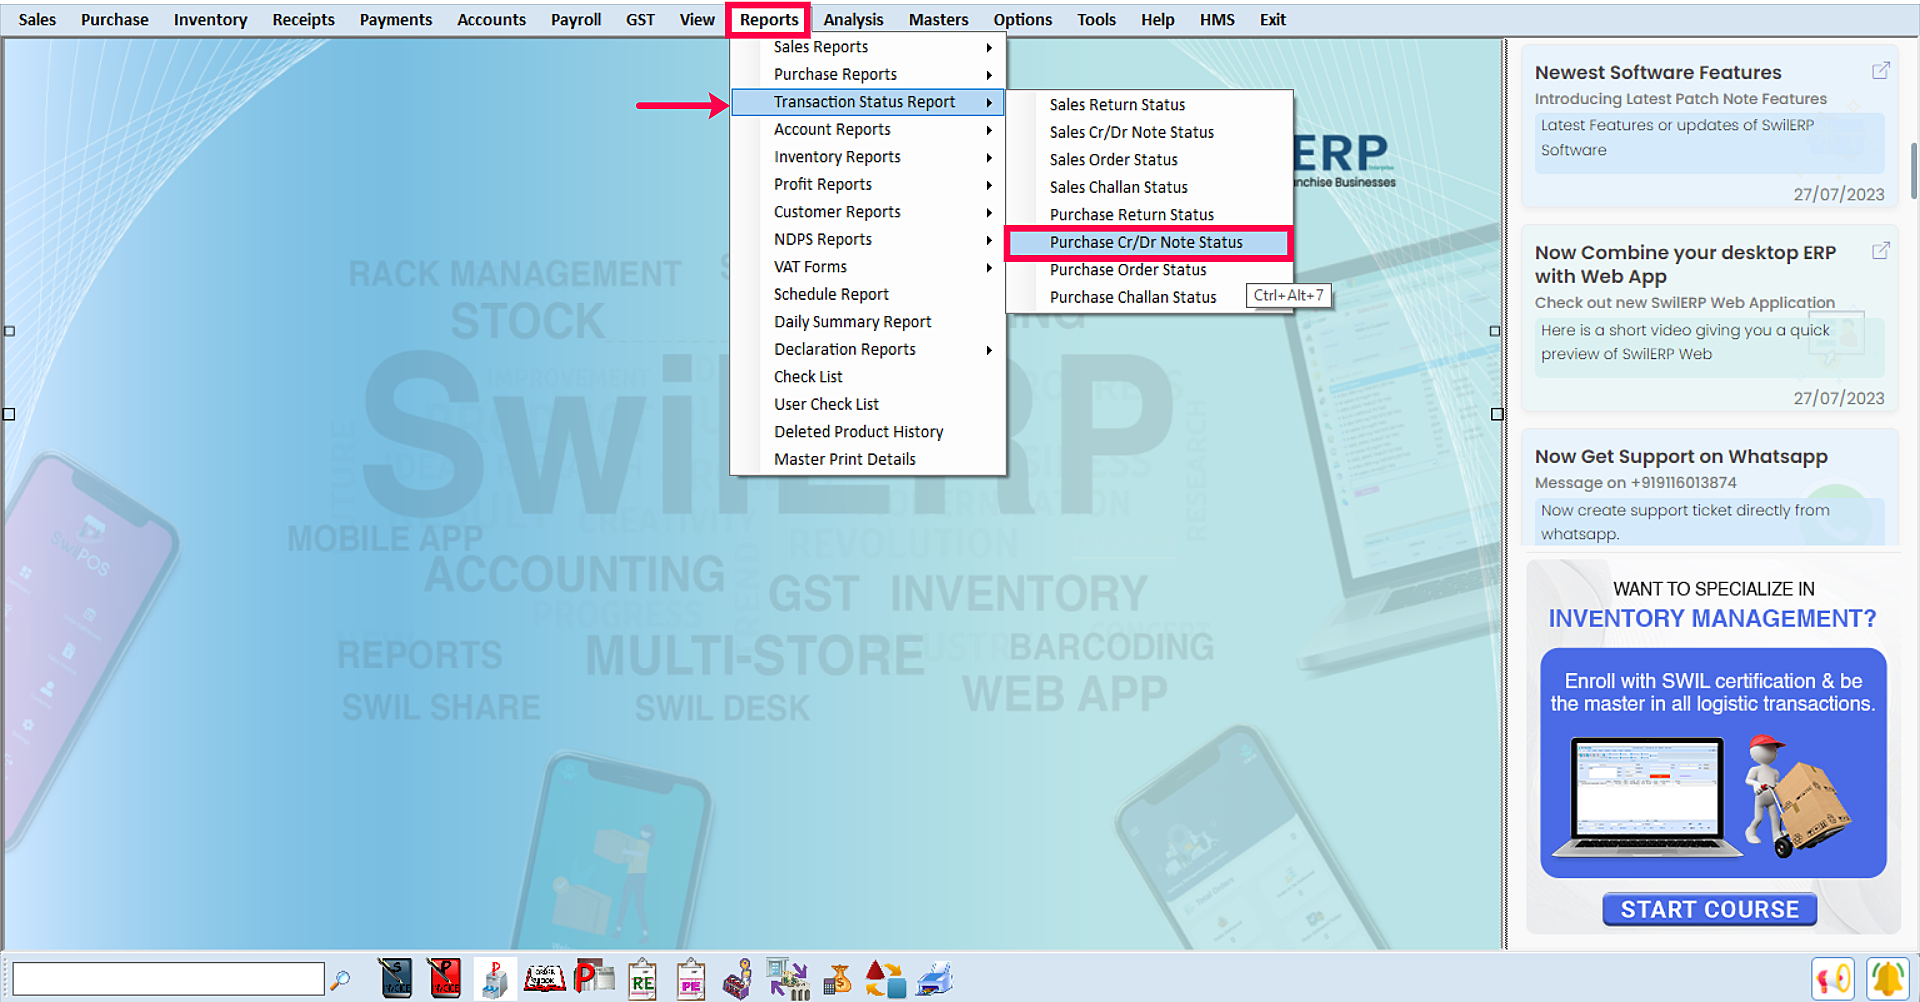Open the PE clipboard toolbar icon

pos(691,979)
